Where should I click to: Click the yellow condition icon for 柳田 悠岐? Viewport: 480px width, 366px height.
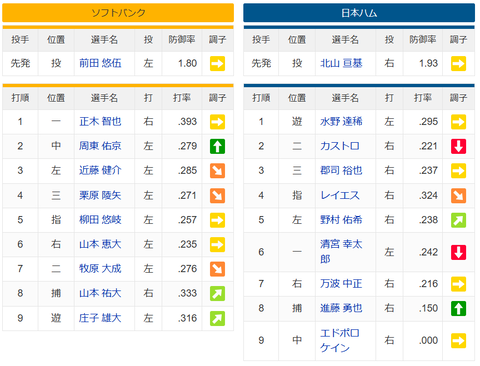point(217,220)
